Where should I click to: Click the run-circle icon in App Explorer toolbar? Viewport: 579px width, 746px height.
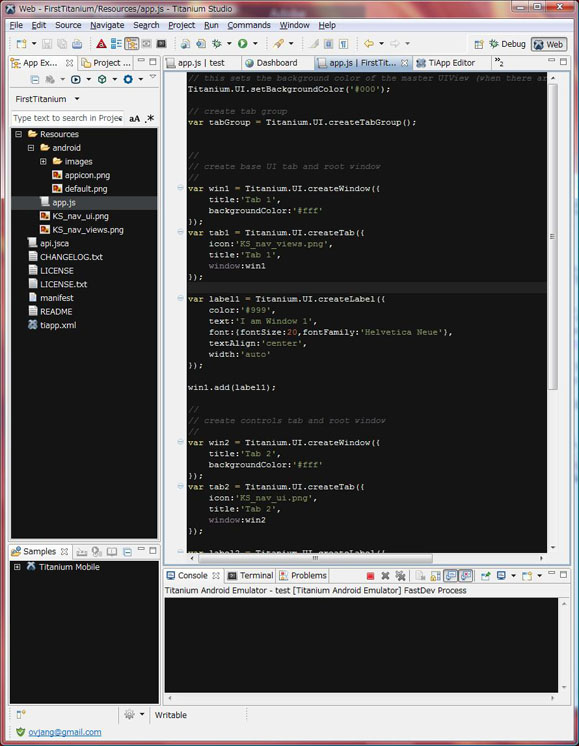[x=76, y=79]
